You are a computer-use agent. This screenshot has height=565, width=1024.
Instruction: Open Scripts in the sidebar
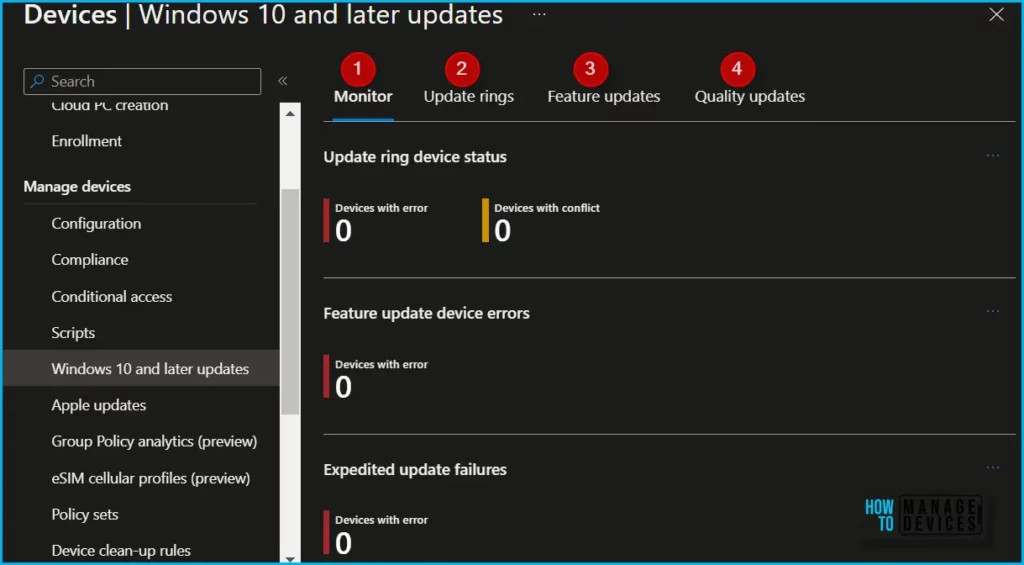pyautogui.click(x=73, y=333)
